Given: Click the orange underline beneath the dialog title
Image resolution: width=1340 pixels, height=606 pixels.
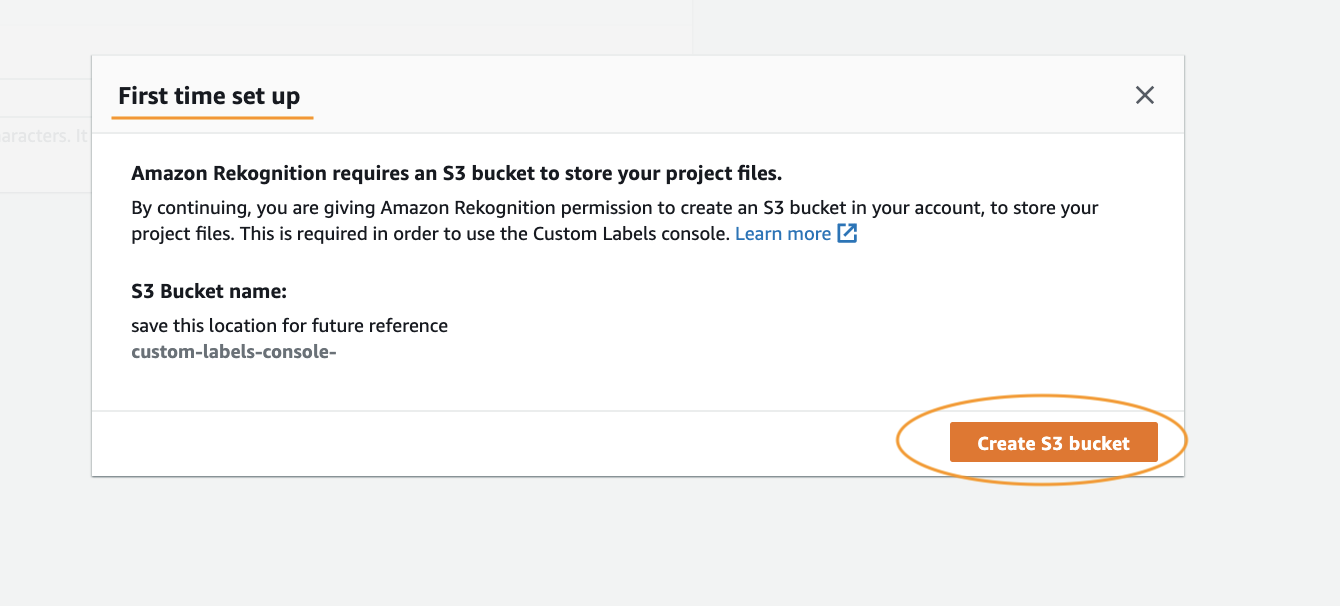Looking at the screenshot, I should pos(212,117).
